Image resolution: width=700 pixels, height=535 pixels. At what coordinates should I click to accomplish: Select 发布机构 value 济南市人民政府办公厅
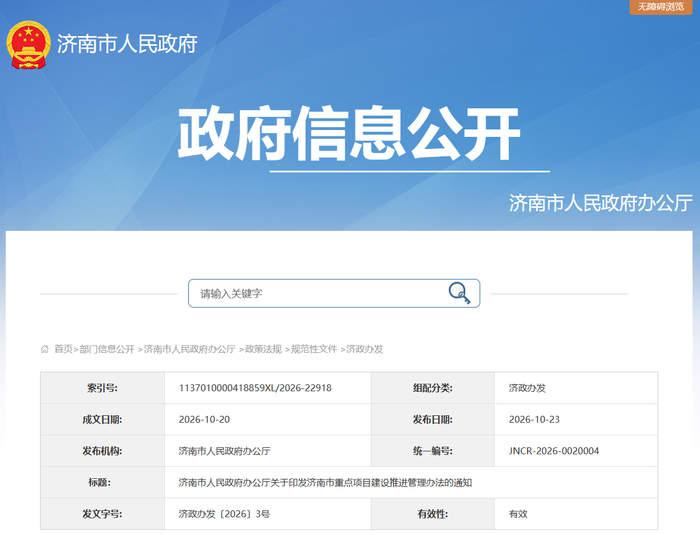[225, 451]
